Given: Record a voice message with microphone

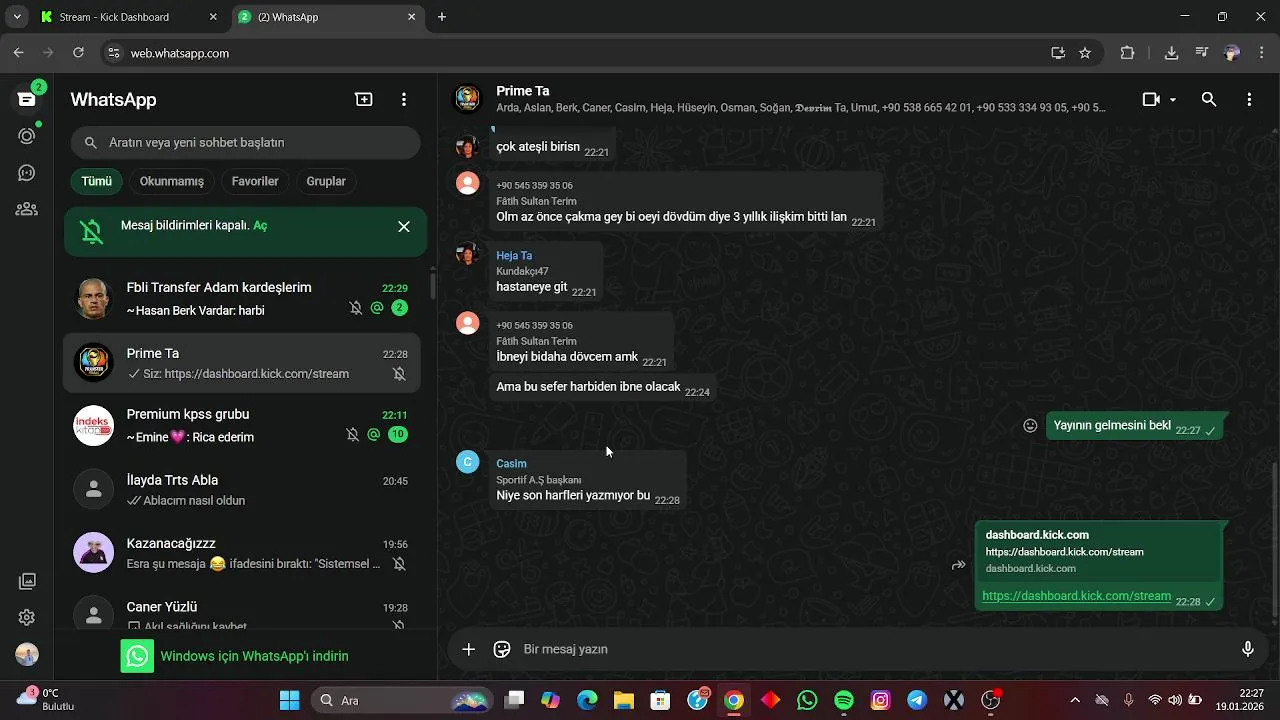Looking at the screenshot, I should click(1248, 649).
